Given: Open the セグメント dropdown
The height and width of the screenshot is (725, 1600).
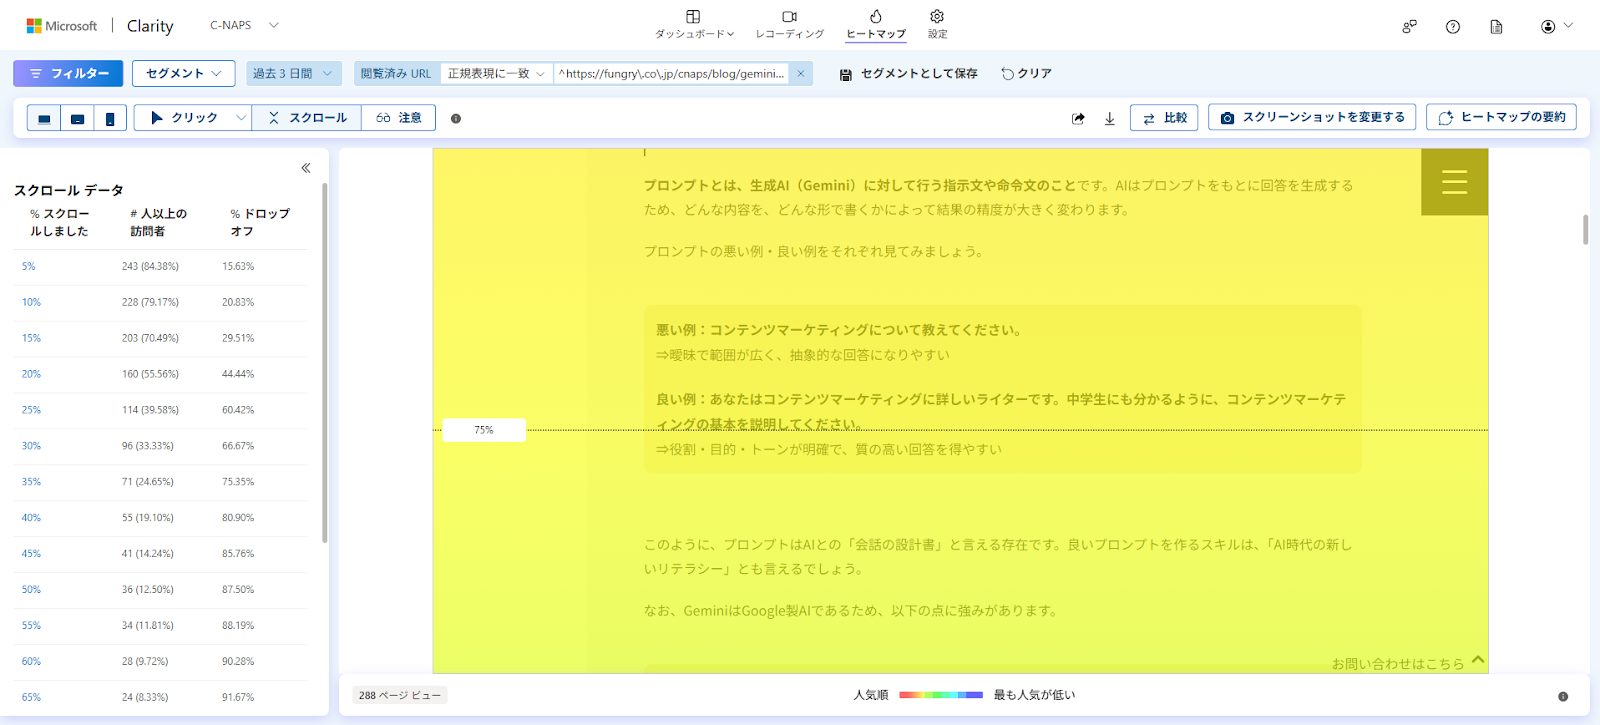Looking at the screenshot, I should coord(183,73).
